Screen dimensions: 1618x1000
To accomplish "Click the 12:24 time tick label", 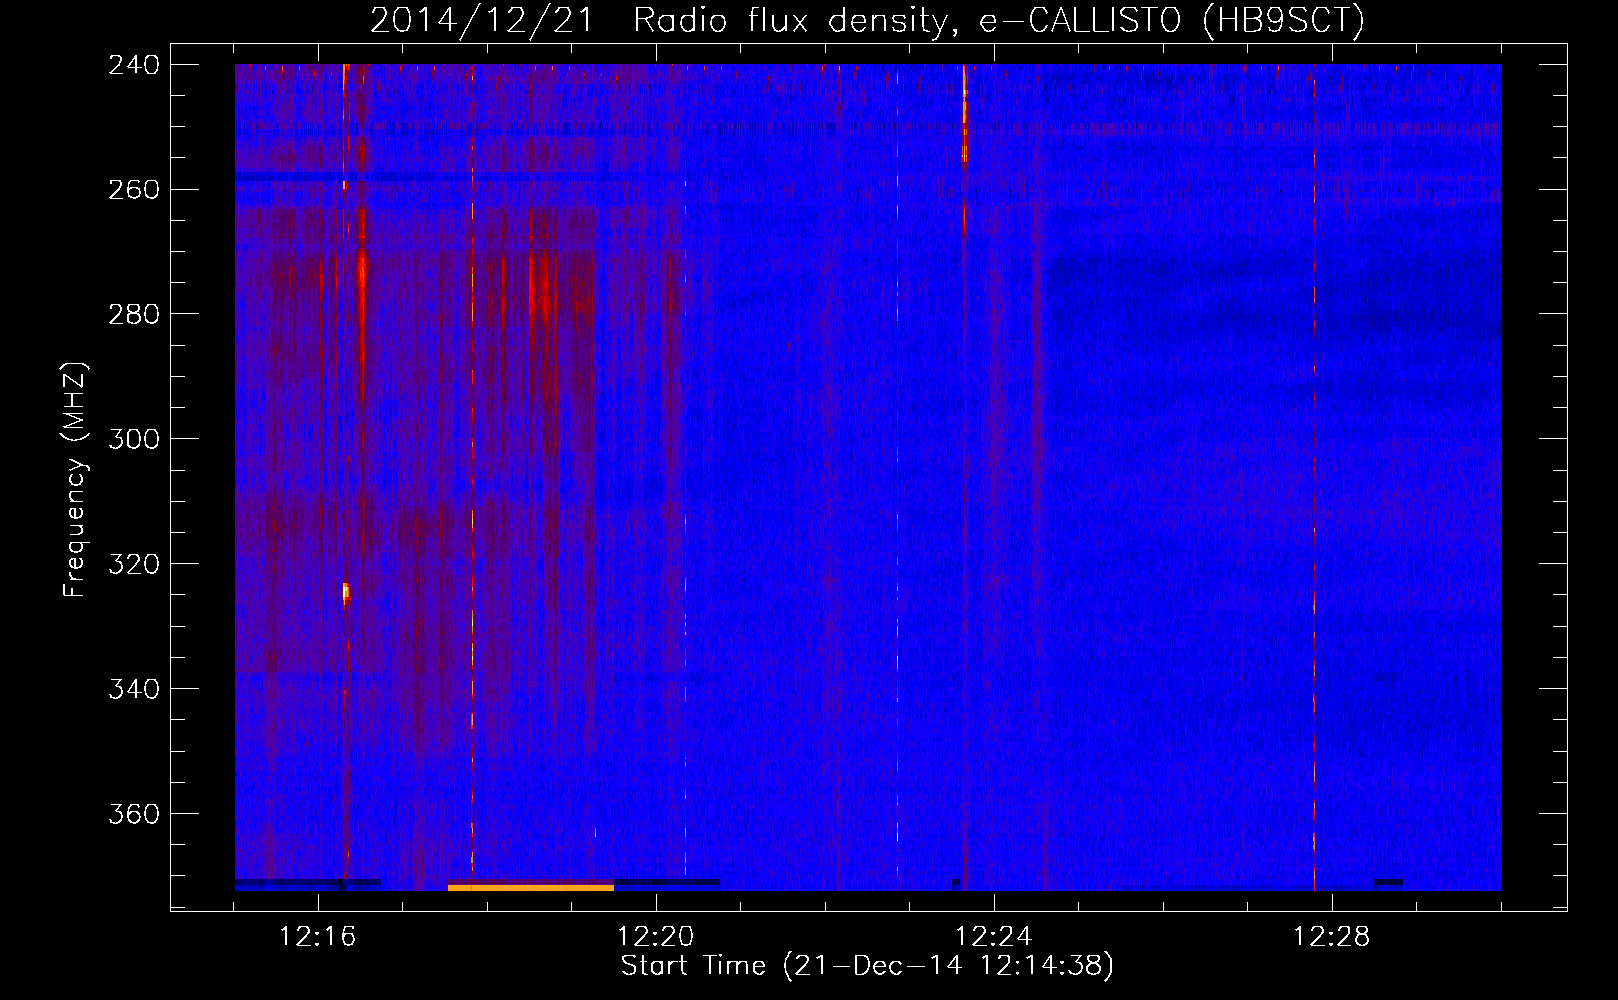I will click(x=994, y=937).
